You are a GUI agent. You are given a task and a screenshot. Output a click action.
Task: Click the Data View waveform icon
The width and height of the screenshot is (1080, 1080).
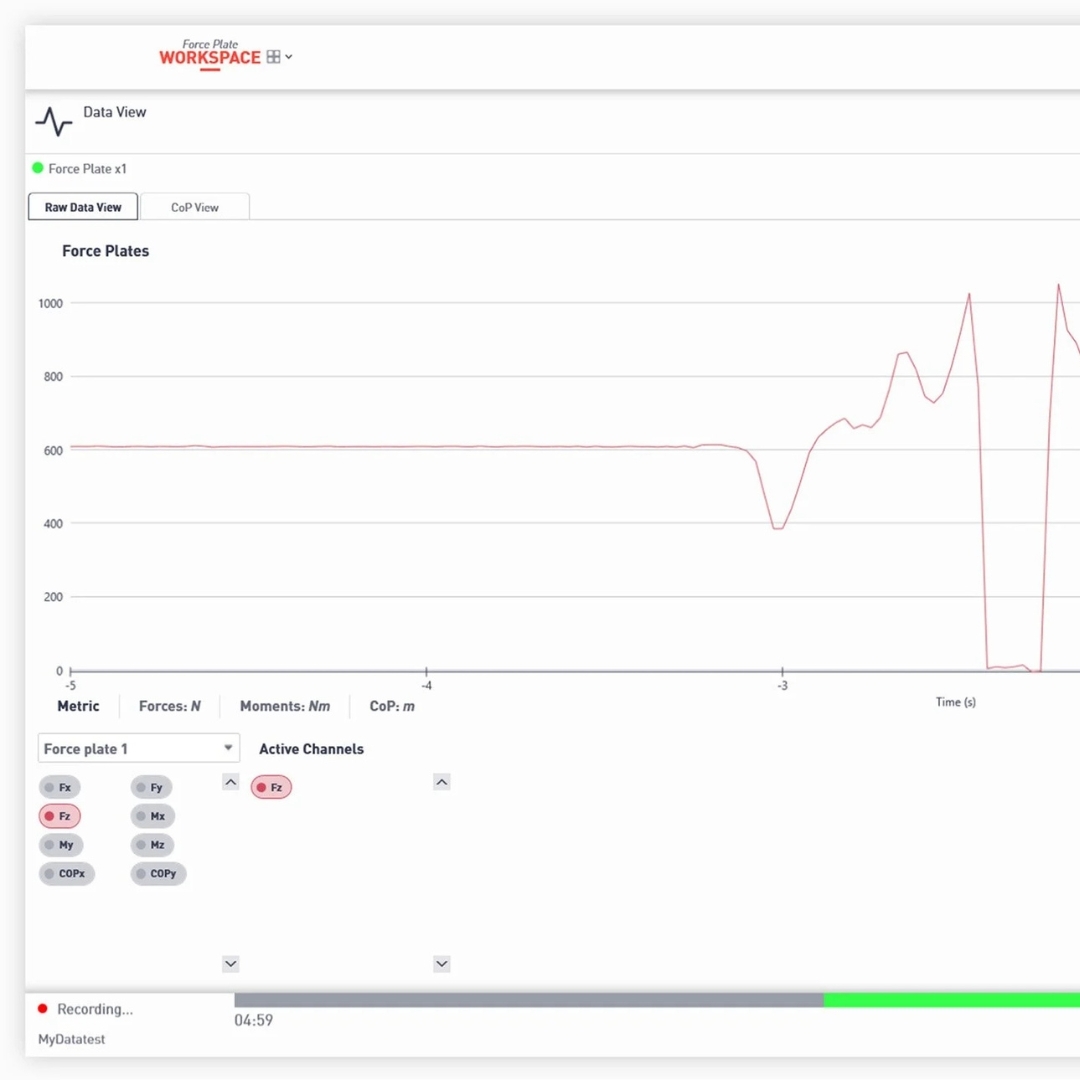point(54,121)
